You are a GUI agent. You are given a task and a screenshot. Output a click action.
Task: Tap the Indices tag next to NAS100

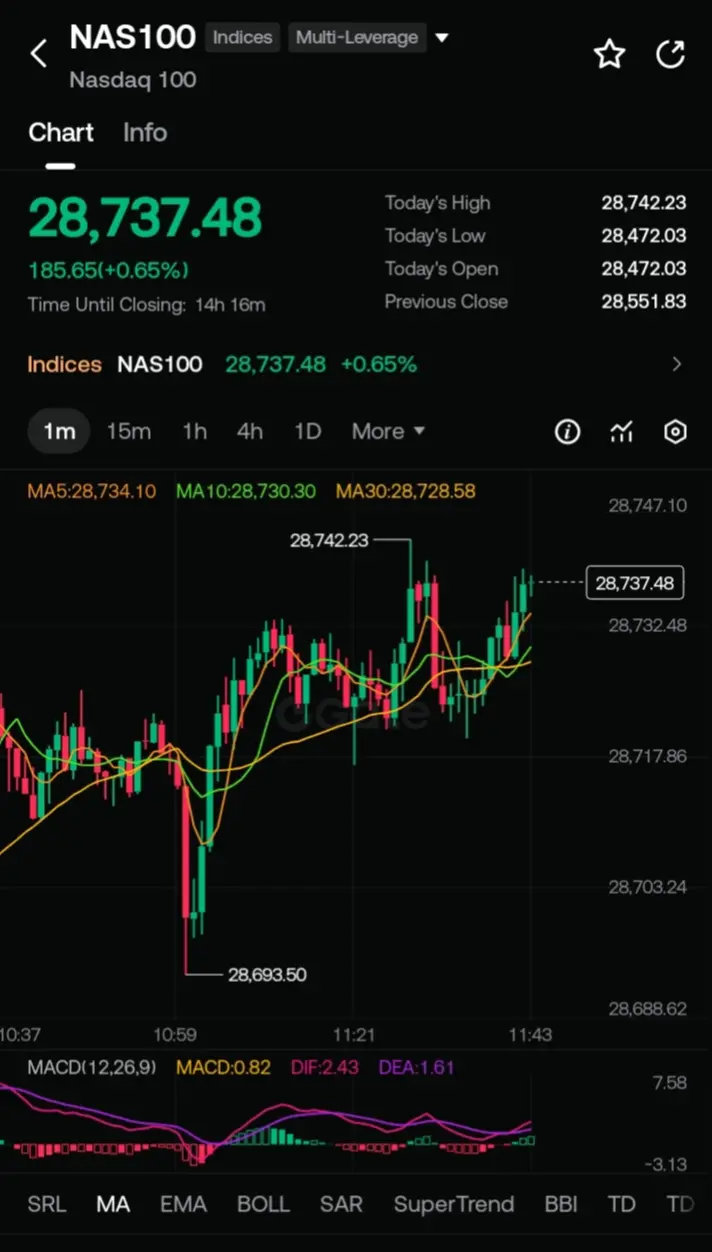click(242, 38)
